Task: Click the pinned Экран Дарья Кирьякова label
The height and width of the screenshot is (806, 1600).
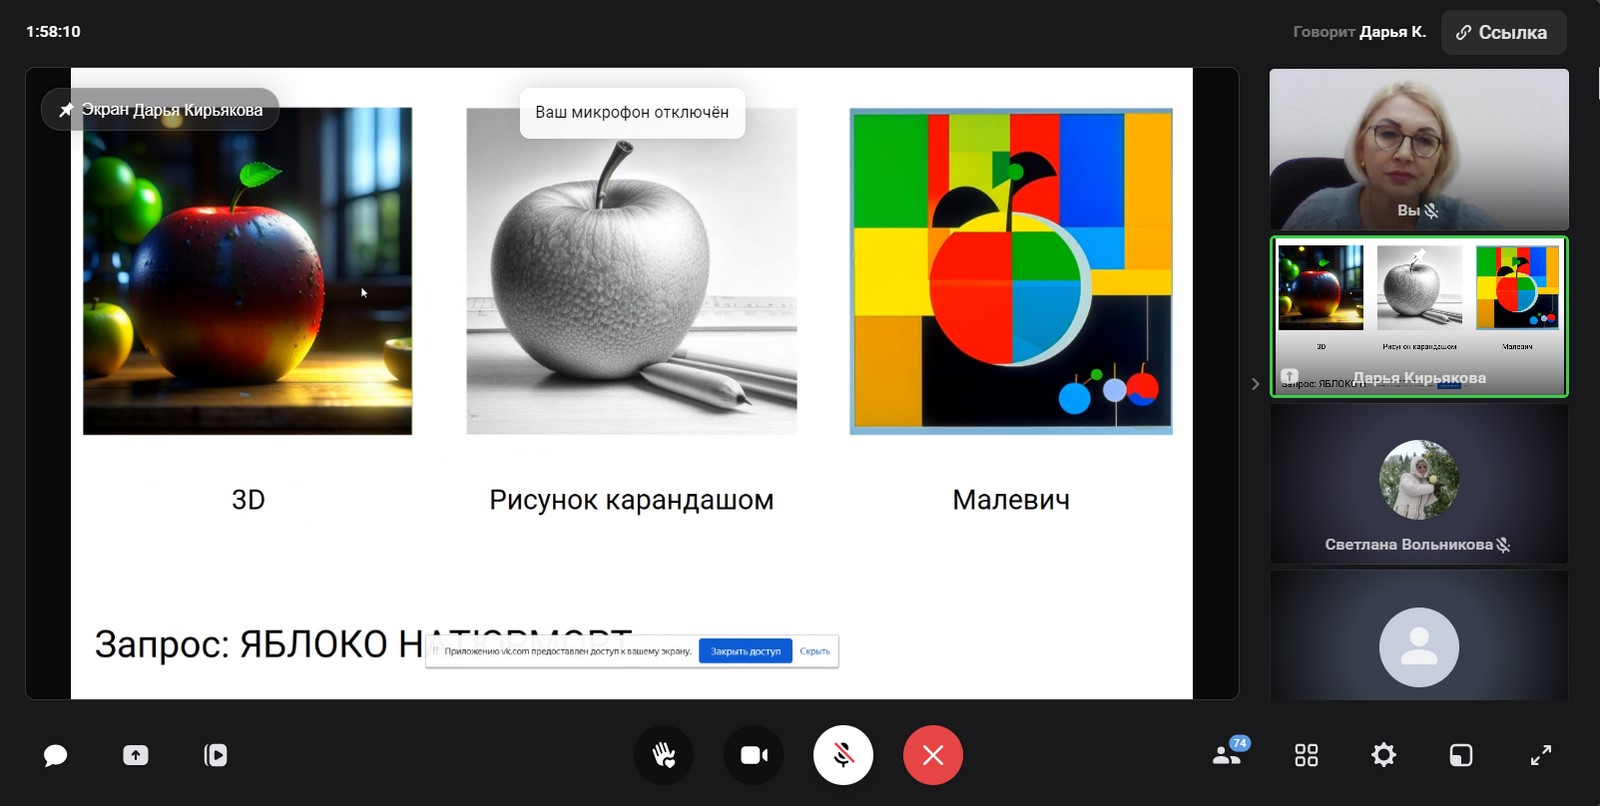Action: [161, 110]
